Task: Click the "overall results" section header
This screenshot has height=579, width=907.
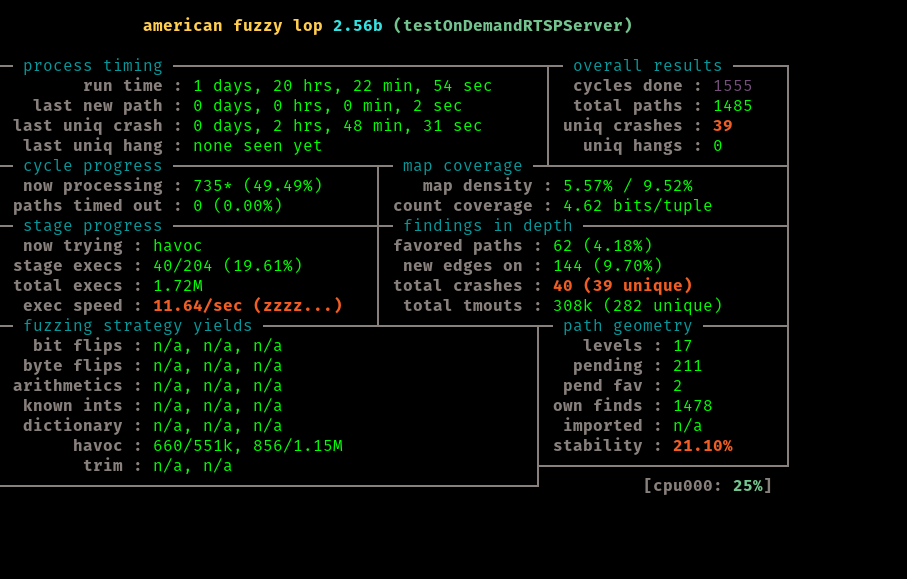Action: [647, 66]
